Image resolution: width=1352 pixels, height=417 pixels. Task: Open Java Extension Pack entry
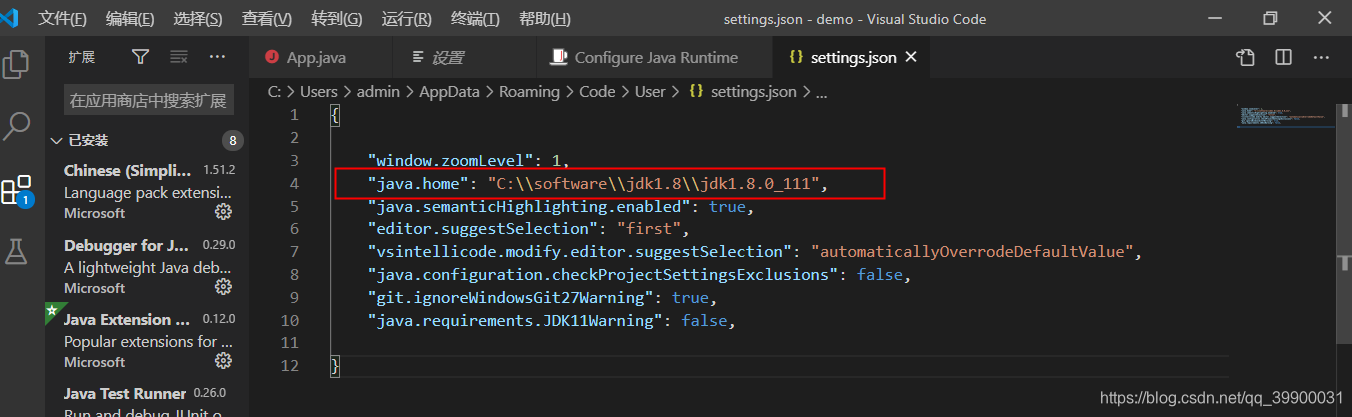(x=148, y=340)
